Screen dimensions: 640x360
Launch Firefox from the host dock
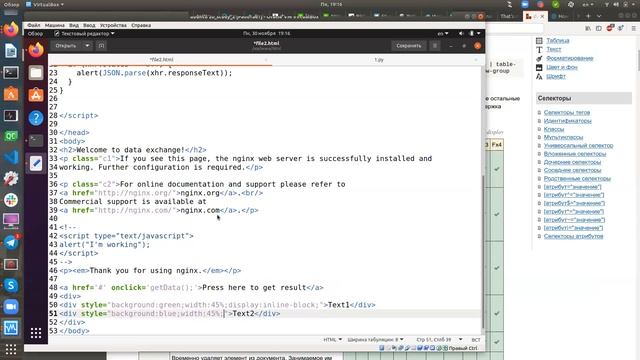point(11,29)
